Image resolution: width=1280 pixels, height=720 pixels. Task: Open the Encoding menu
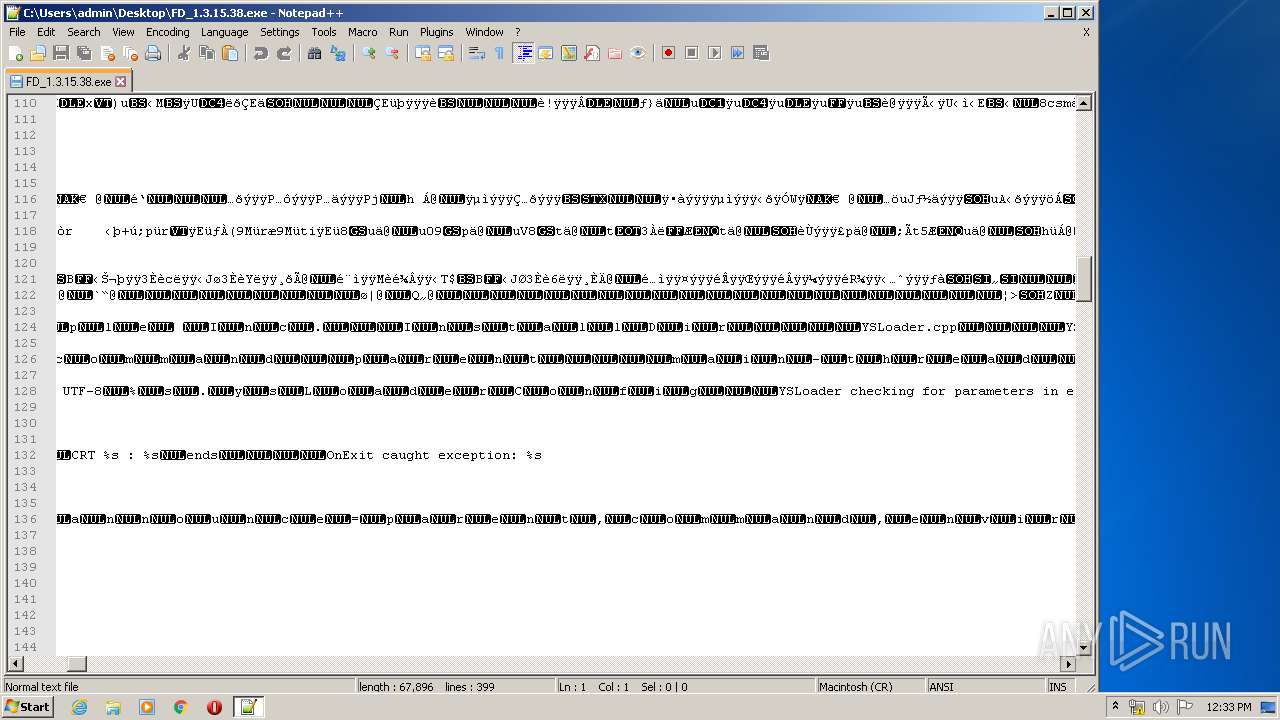167,32
